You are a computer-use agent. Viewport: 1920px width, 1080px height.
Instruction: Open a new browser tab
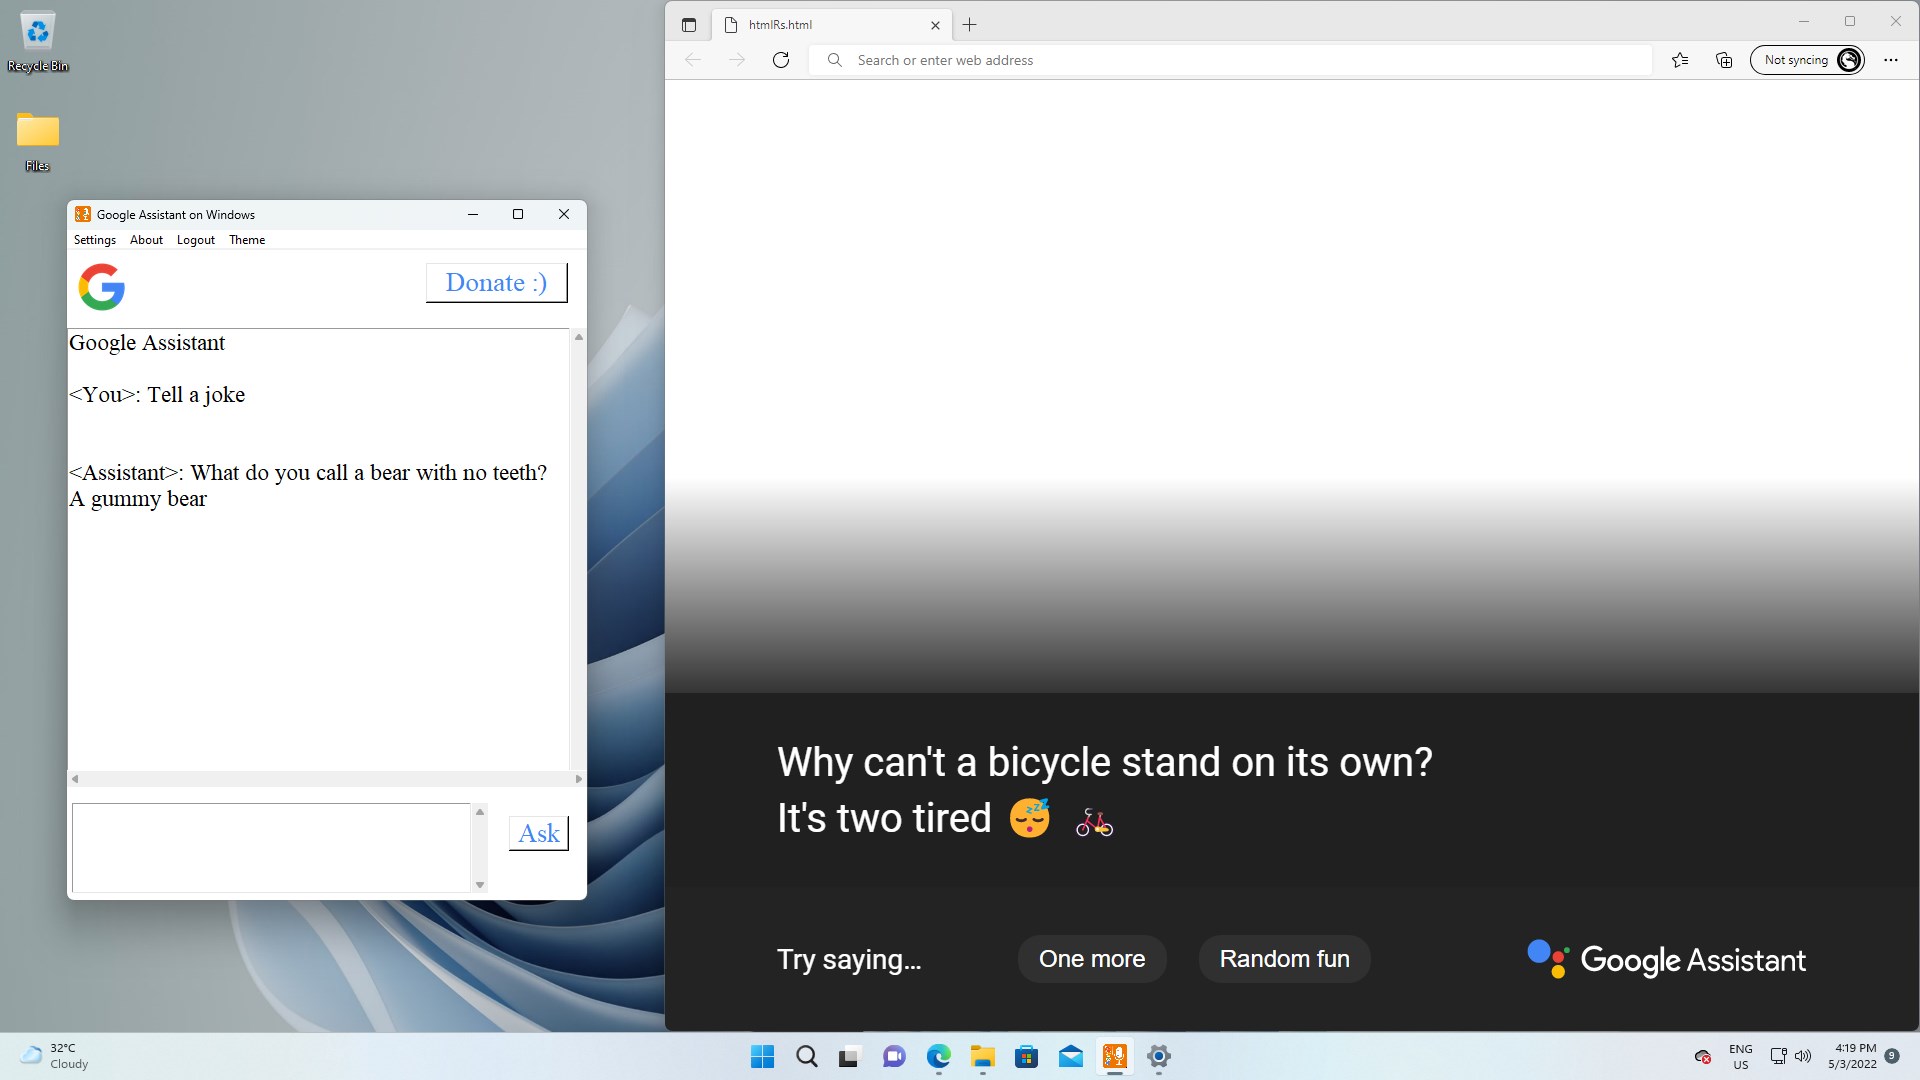point(969,25)
